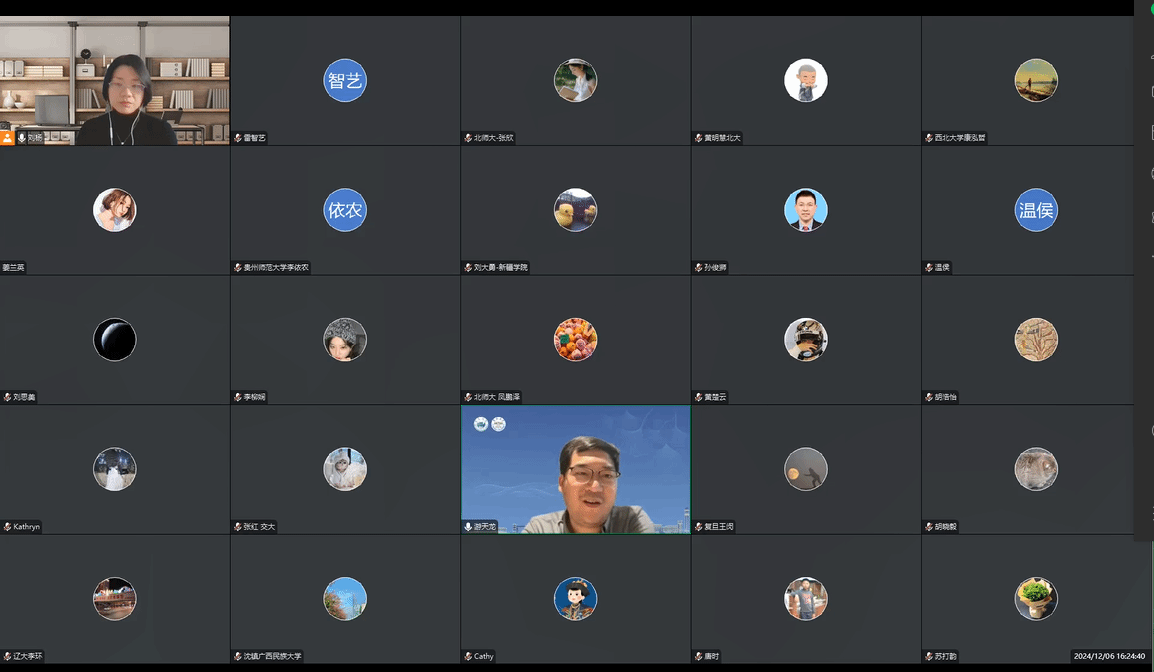Select the webcam video with bookshelf background
This screenshot has width=1154, height=672.
coord(115,80)
